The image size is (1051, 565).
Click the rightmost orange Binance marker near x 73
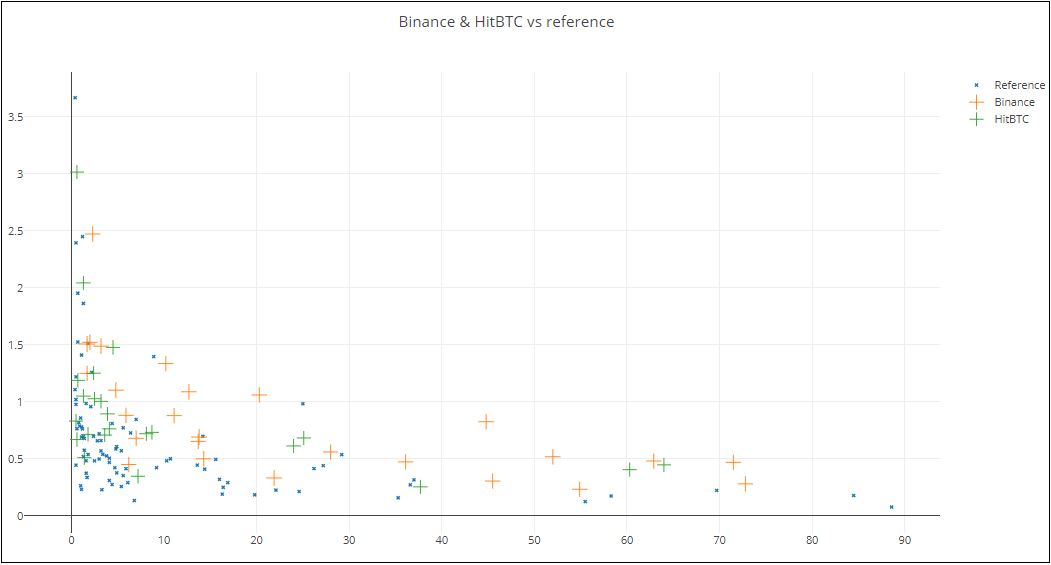tap(745, 483)
